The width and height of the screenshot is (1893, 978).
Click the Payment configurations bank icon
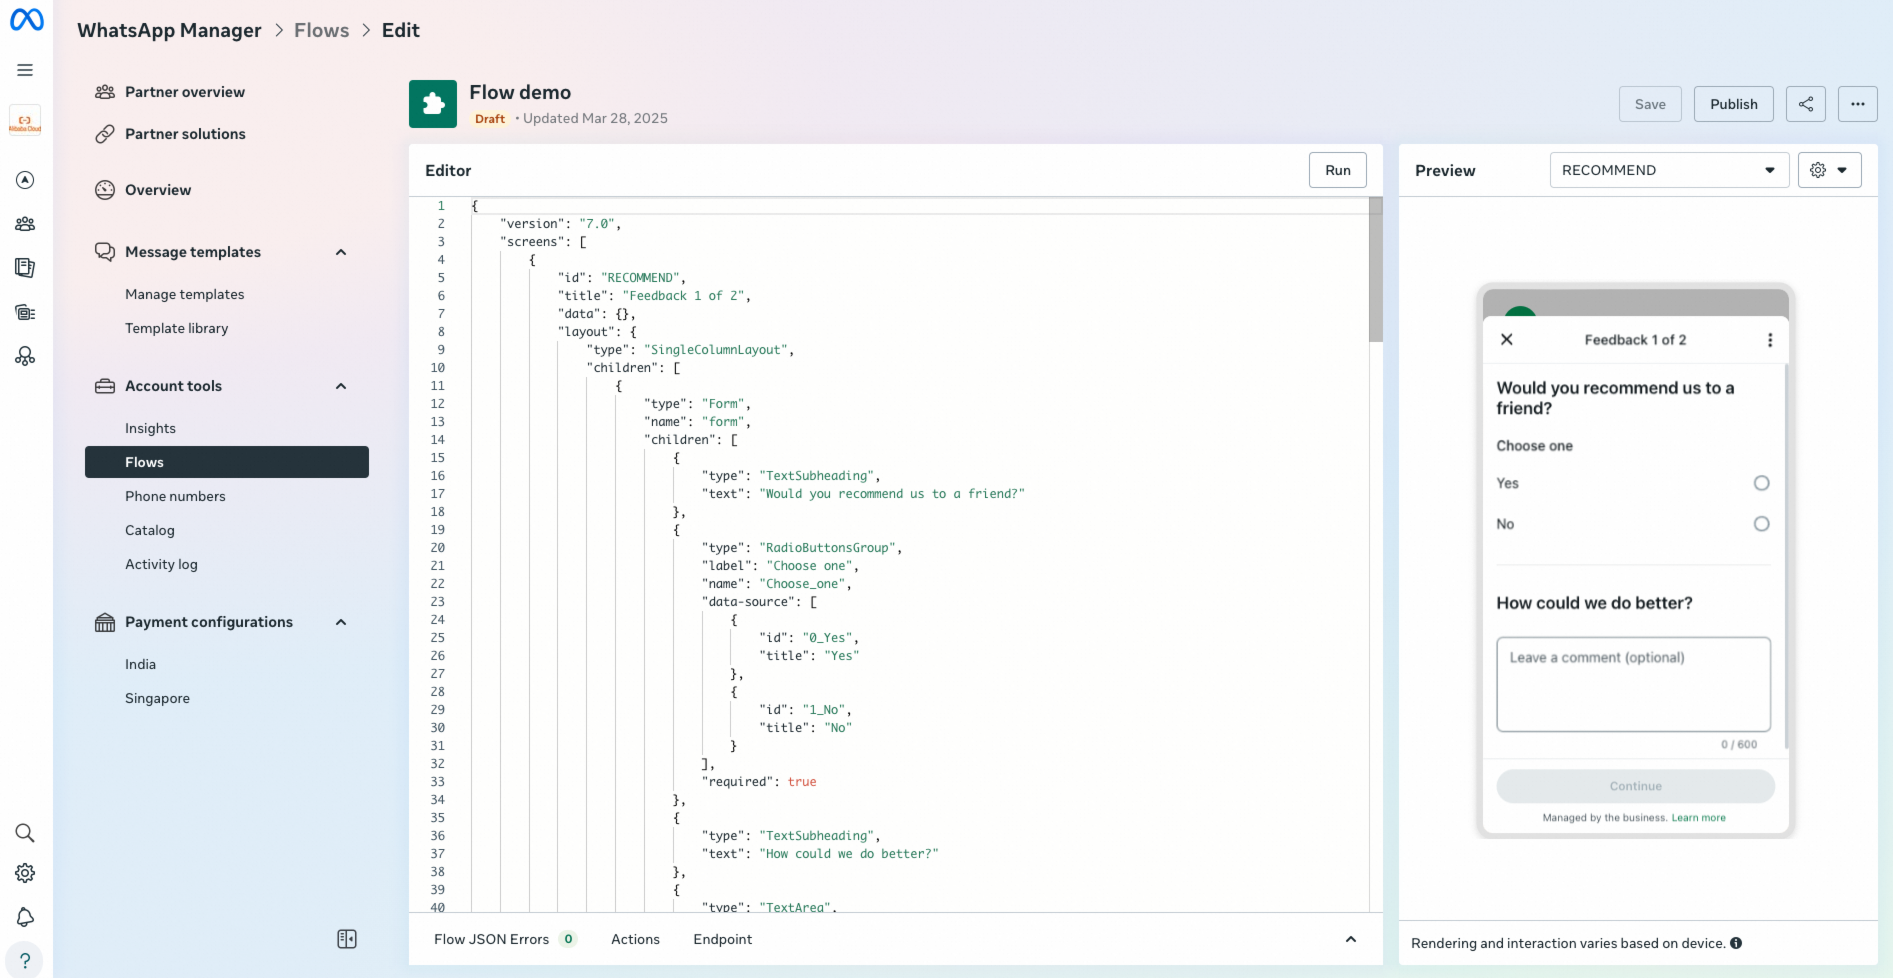(x=105, y=622)
